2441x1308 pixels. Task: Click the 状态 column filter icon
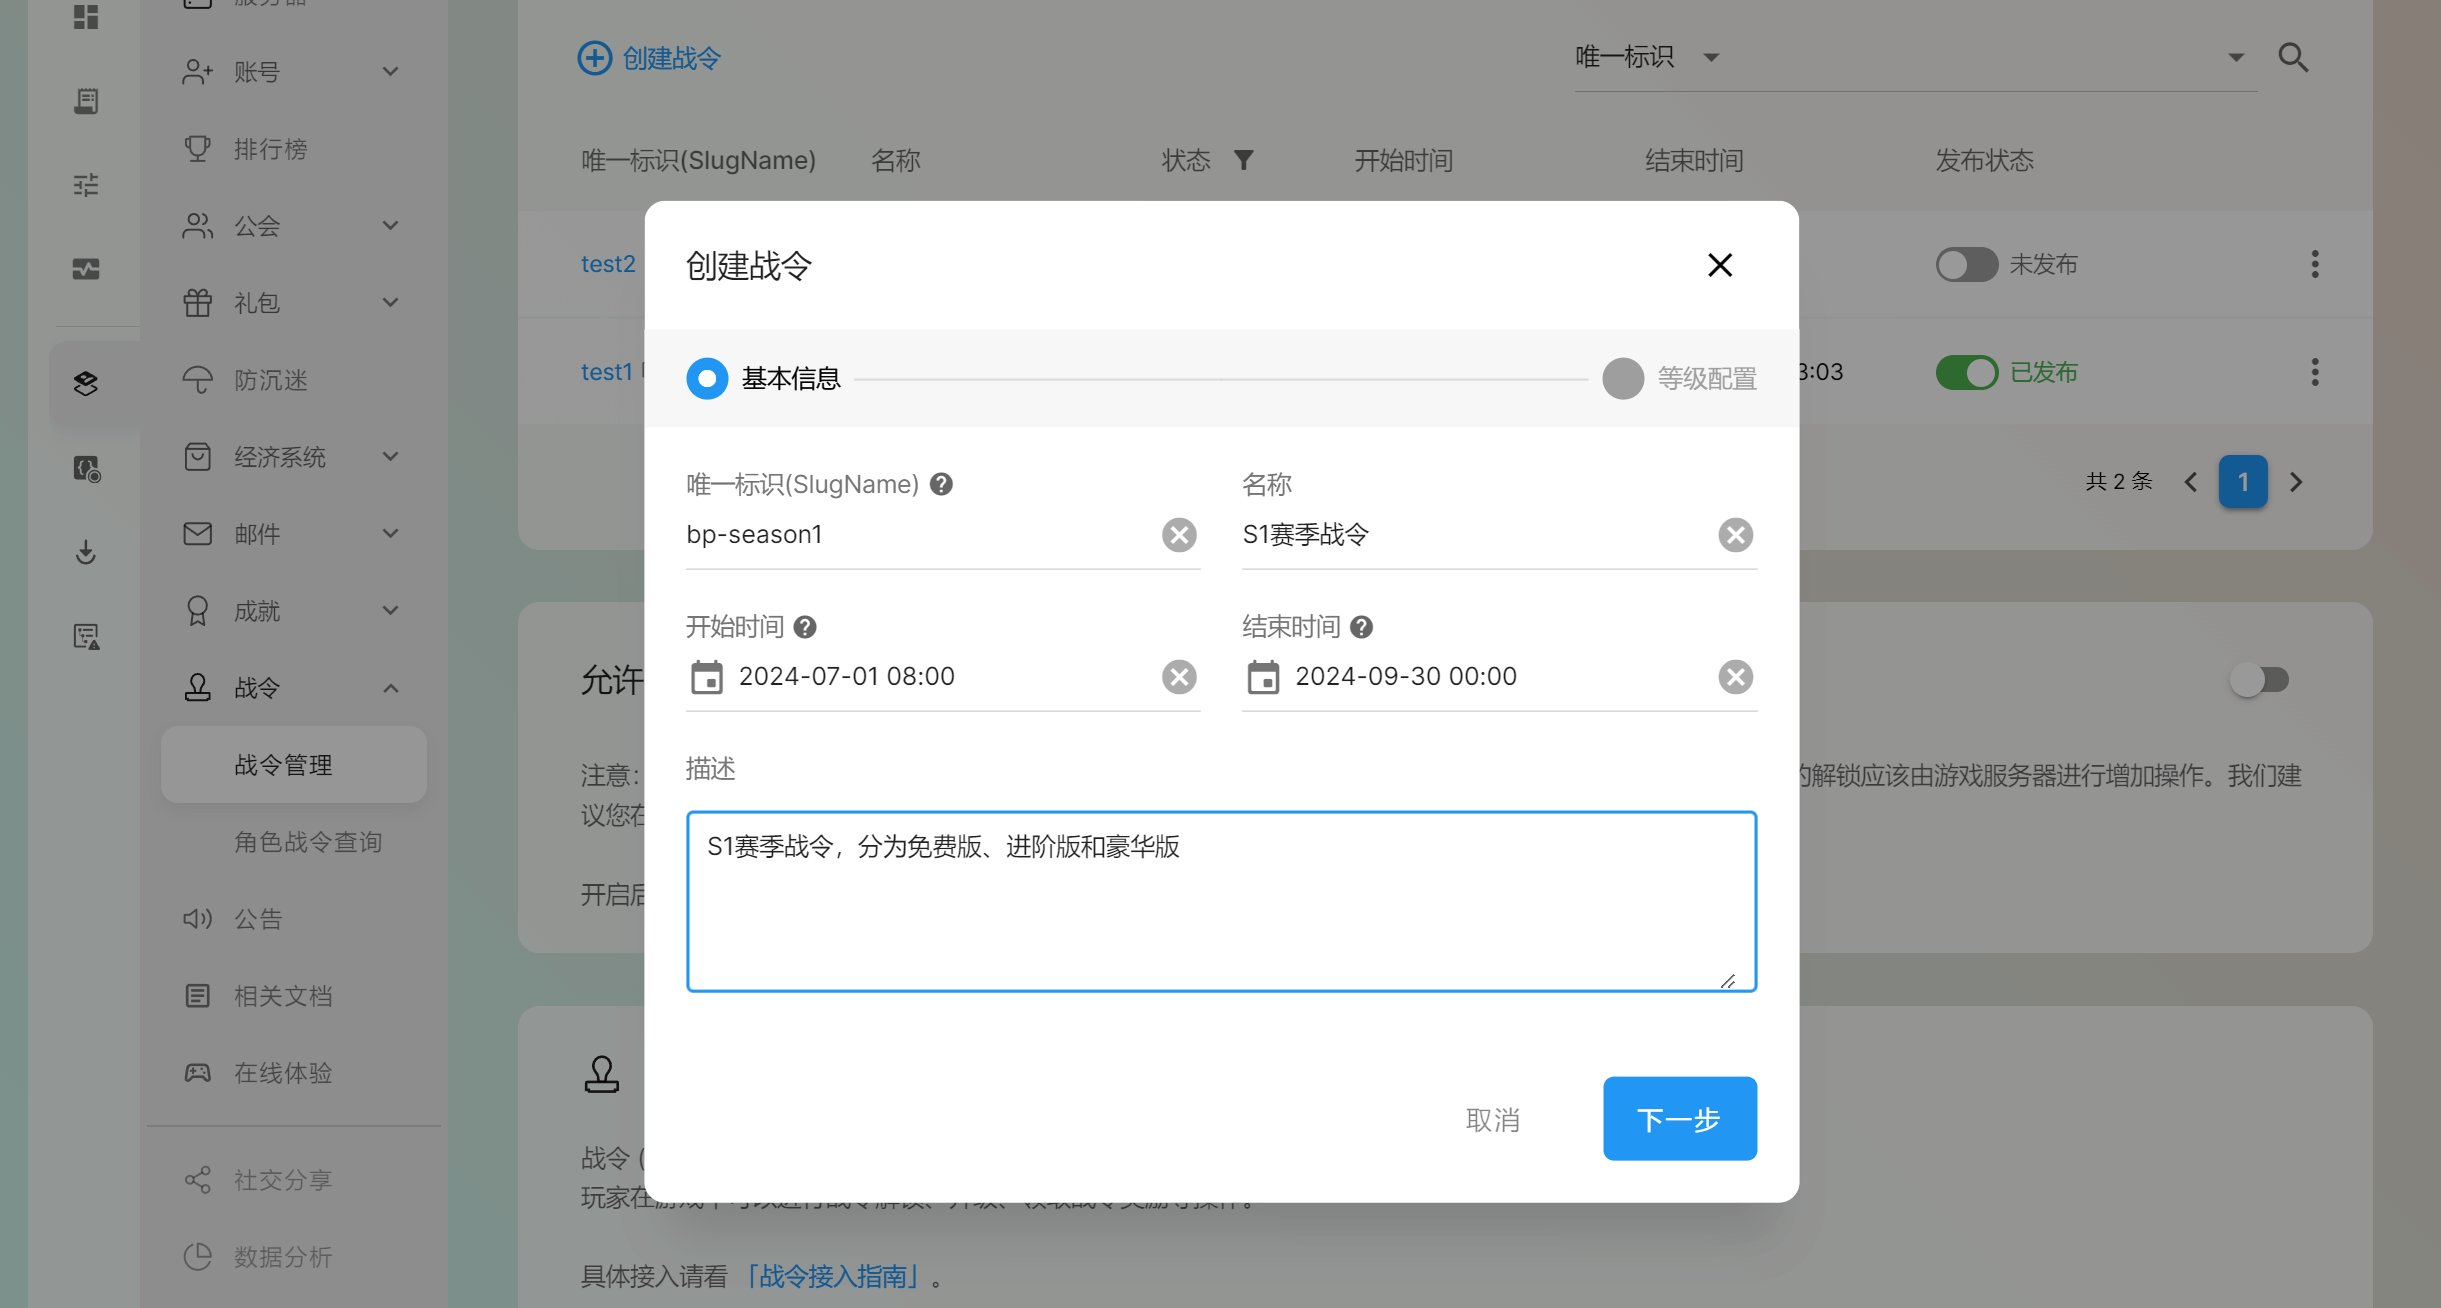(x=1243, y=160)
